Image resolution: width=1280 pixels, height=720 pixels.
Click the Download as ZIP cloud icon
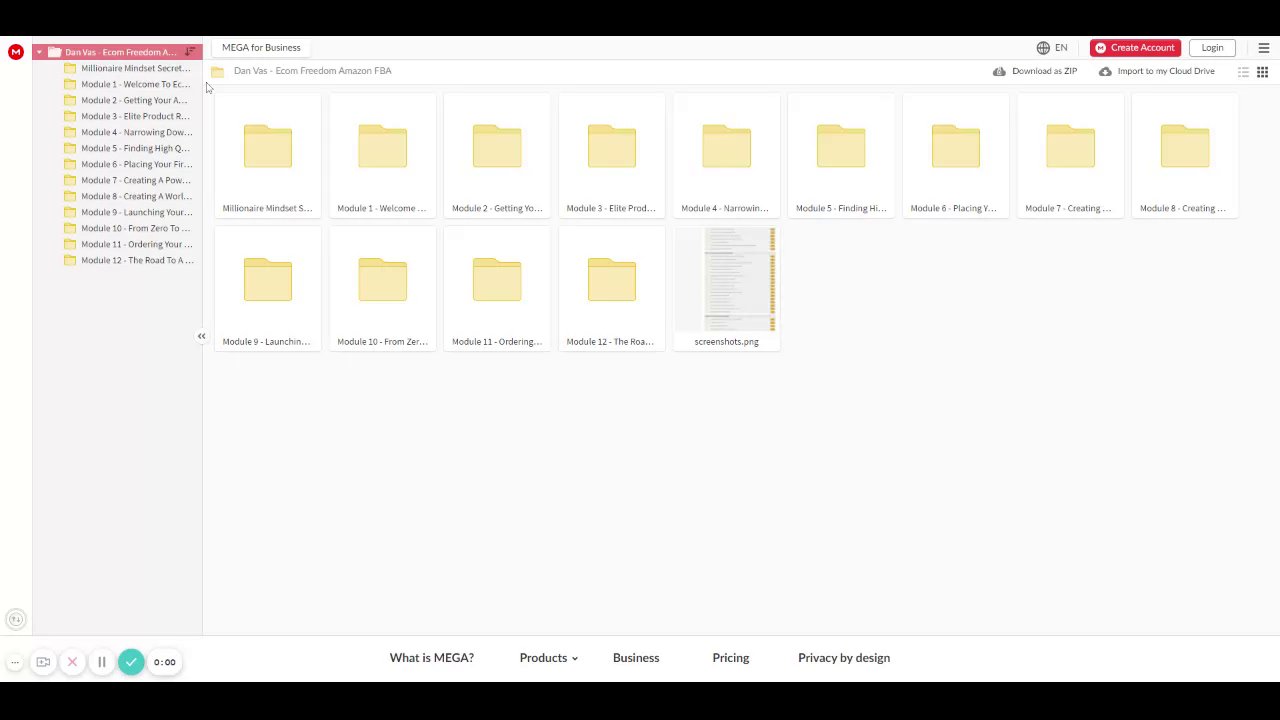tap(999, 72)
